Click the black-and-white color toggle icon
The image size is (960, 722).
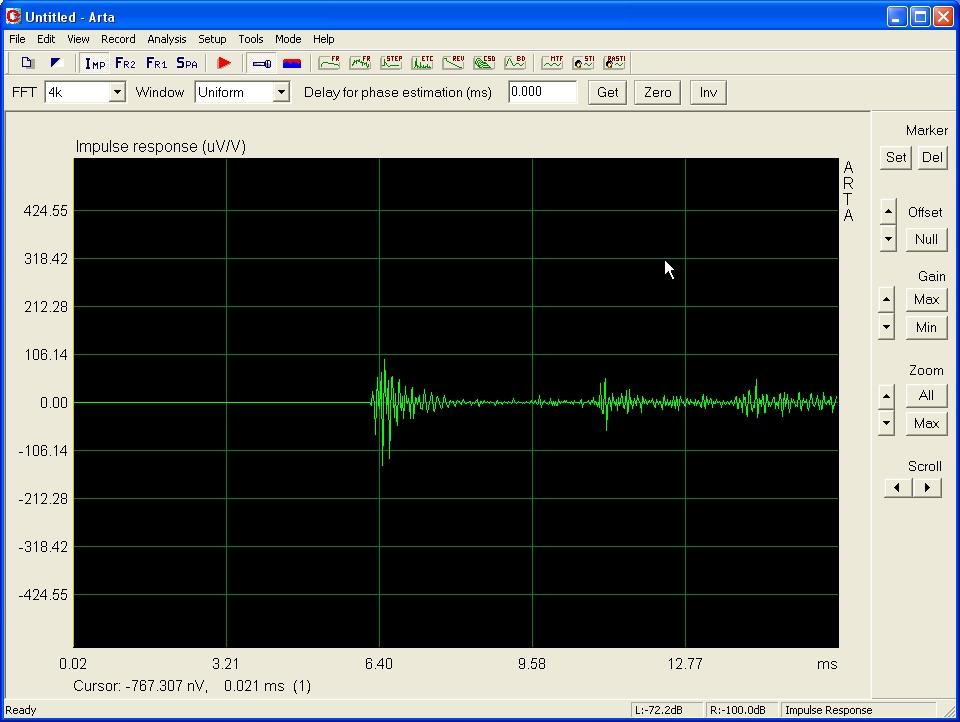pyautogui.click(x=56, y=62)
